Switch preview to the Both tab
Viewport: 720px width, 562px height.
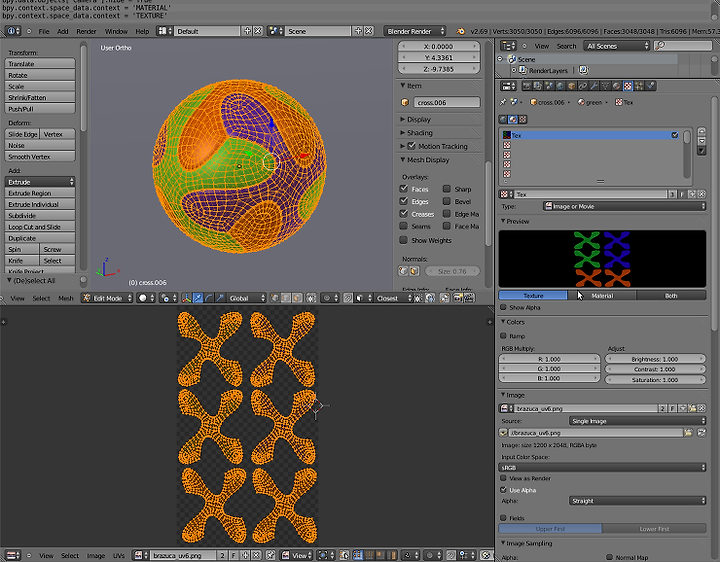671,296
